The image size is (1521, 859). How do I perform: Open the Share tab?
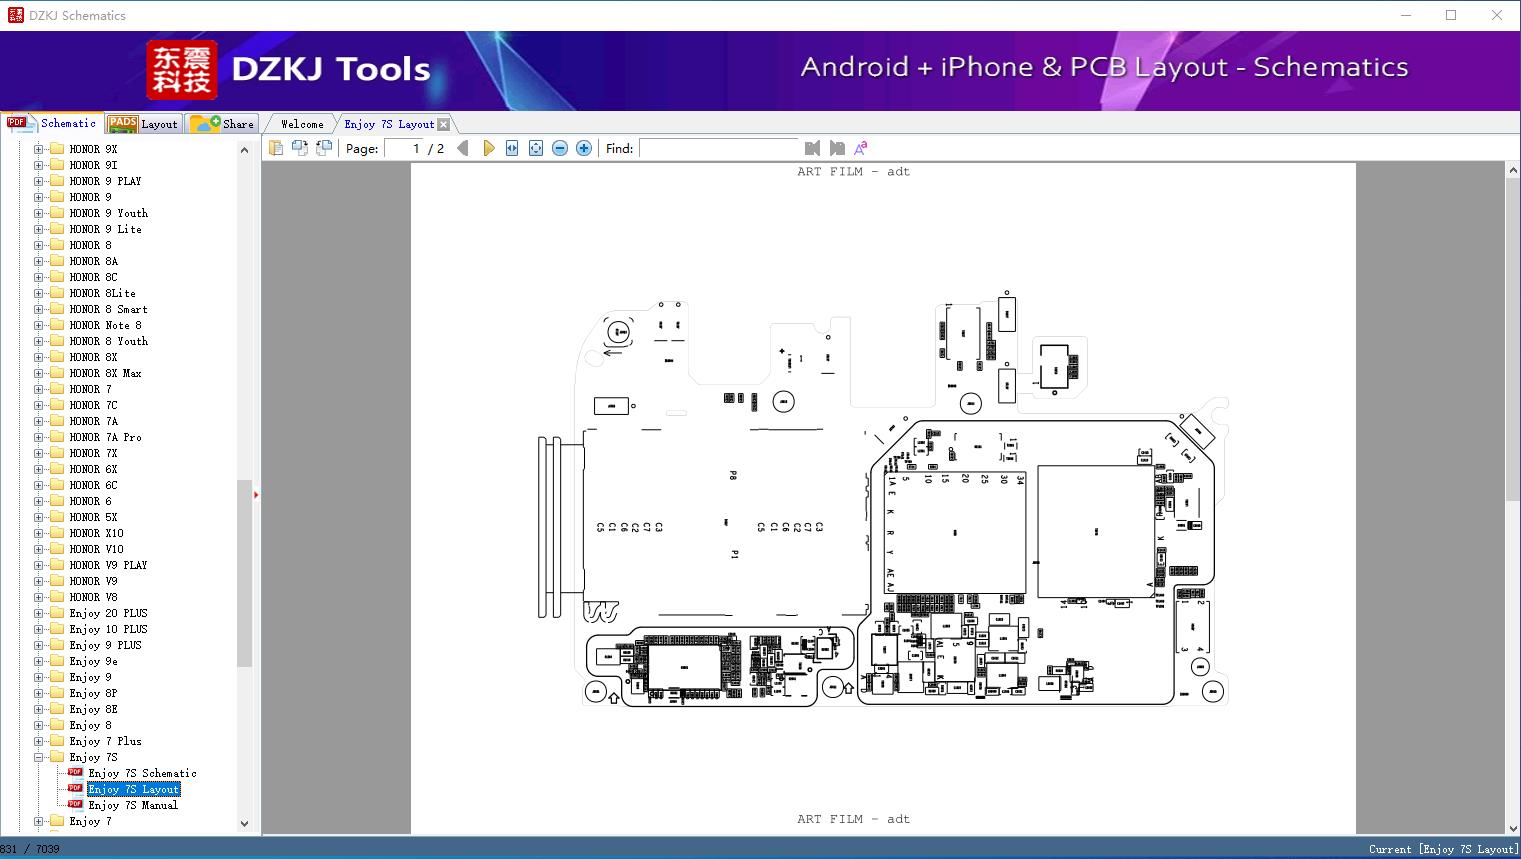coord(222,124)
